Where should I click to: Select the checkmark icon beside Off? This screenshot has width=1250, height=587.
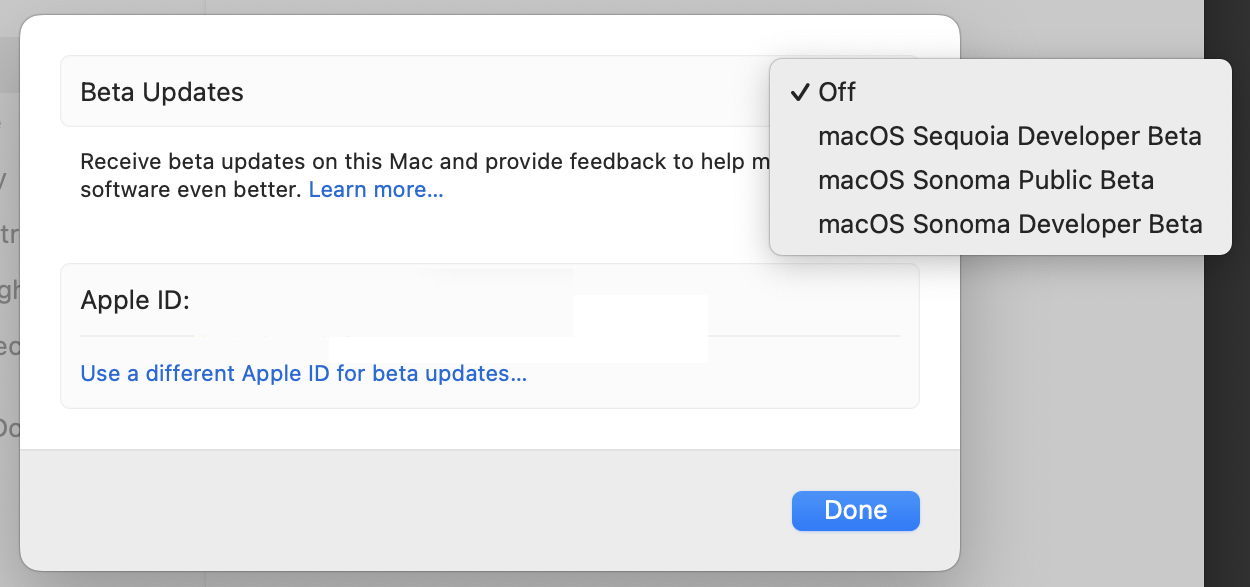[x=799, y=92]
